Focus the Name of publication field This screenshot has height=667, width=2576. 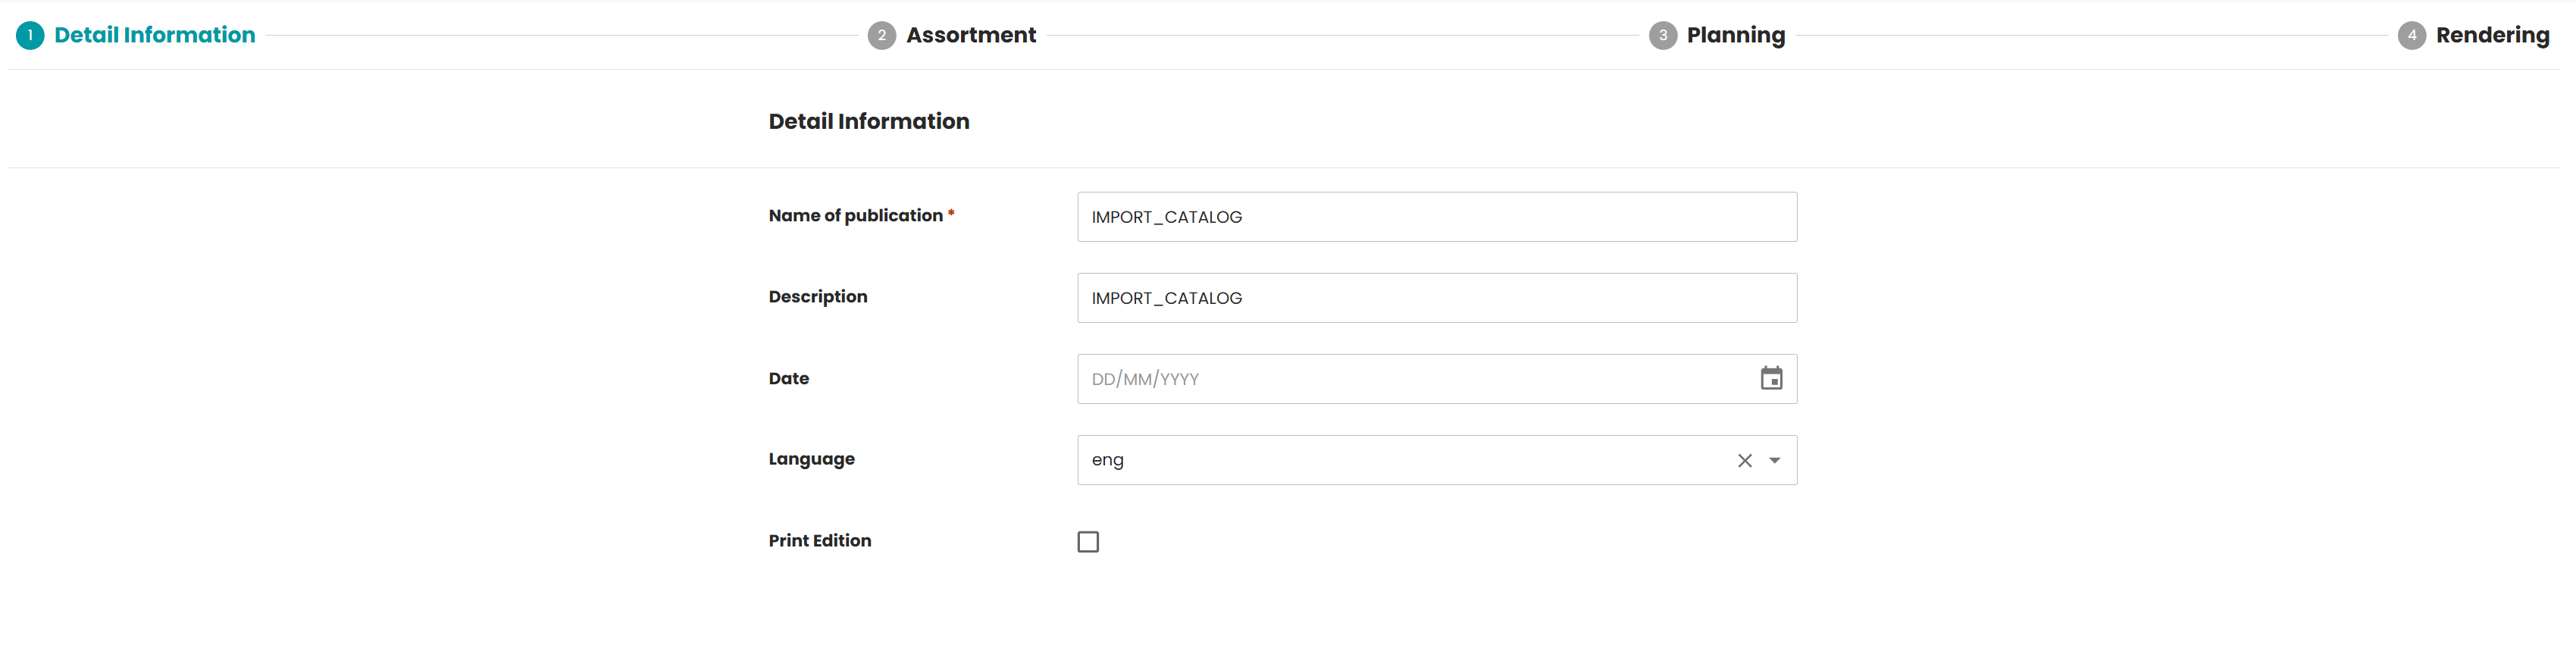click(1437, 217)
